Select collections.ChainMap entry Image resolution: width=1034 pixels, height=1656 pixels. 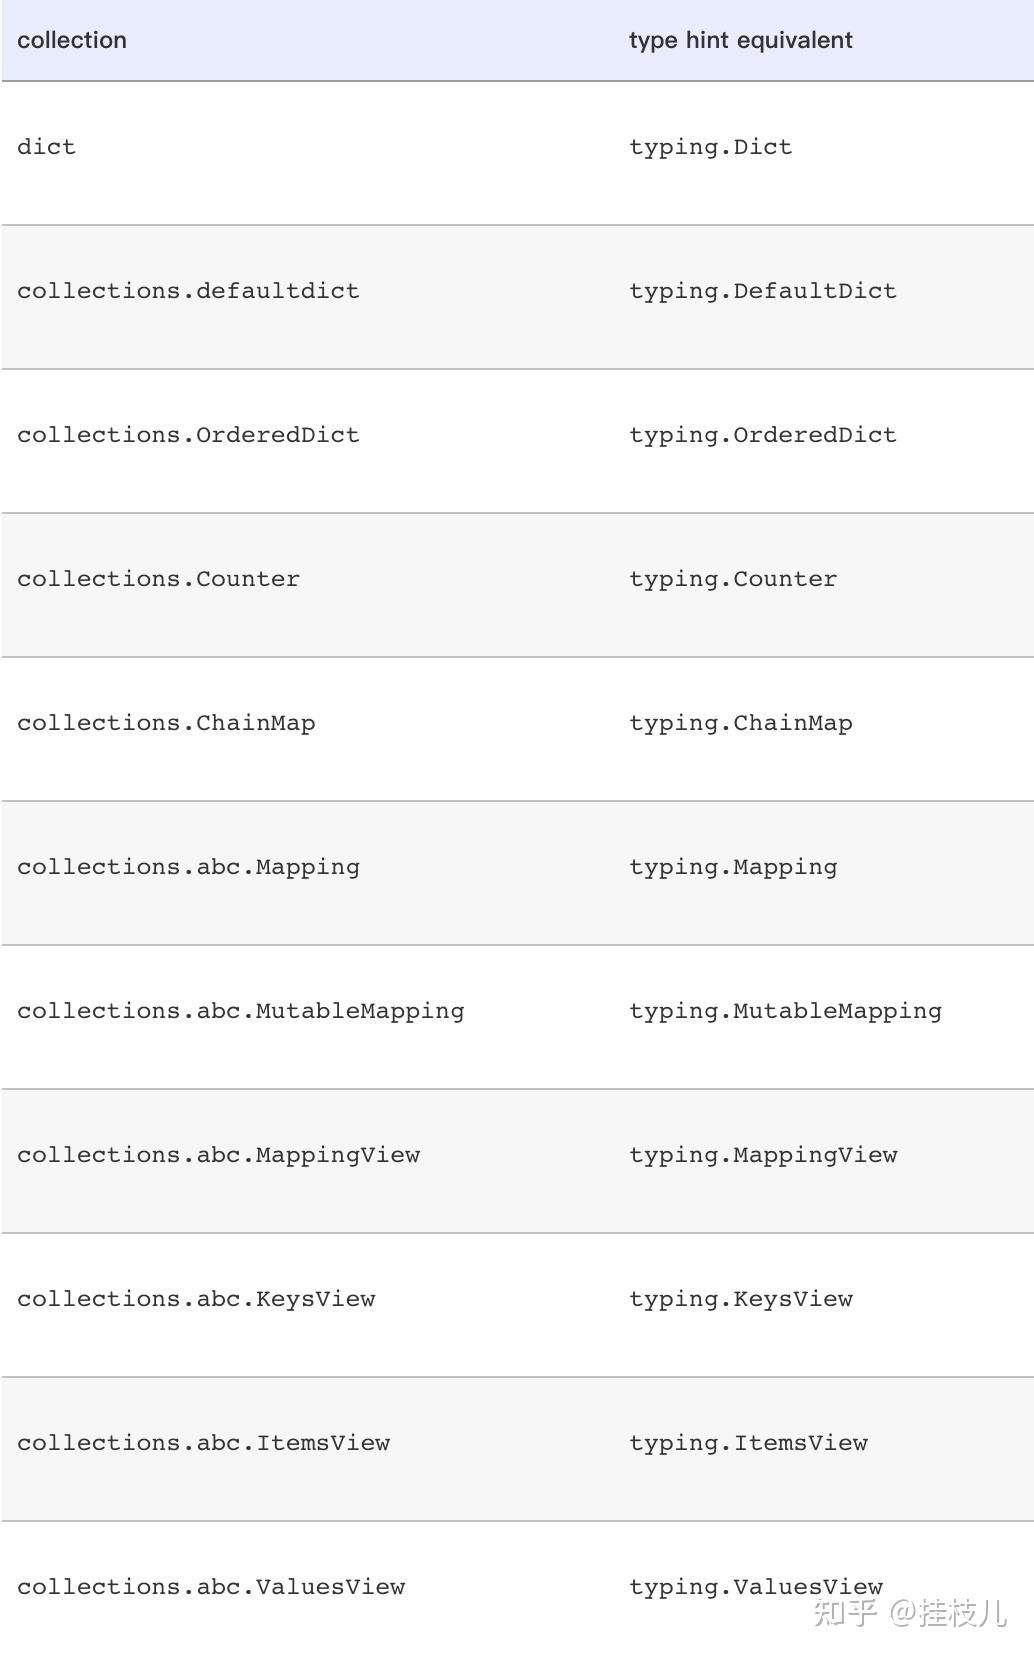(x=166, y=723)
